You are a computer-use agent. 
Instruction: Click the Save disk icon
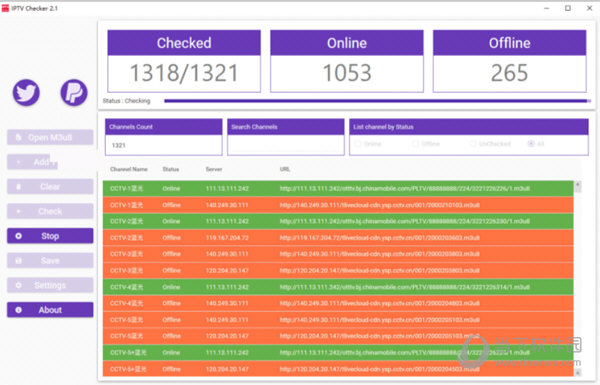point(18,261)
